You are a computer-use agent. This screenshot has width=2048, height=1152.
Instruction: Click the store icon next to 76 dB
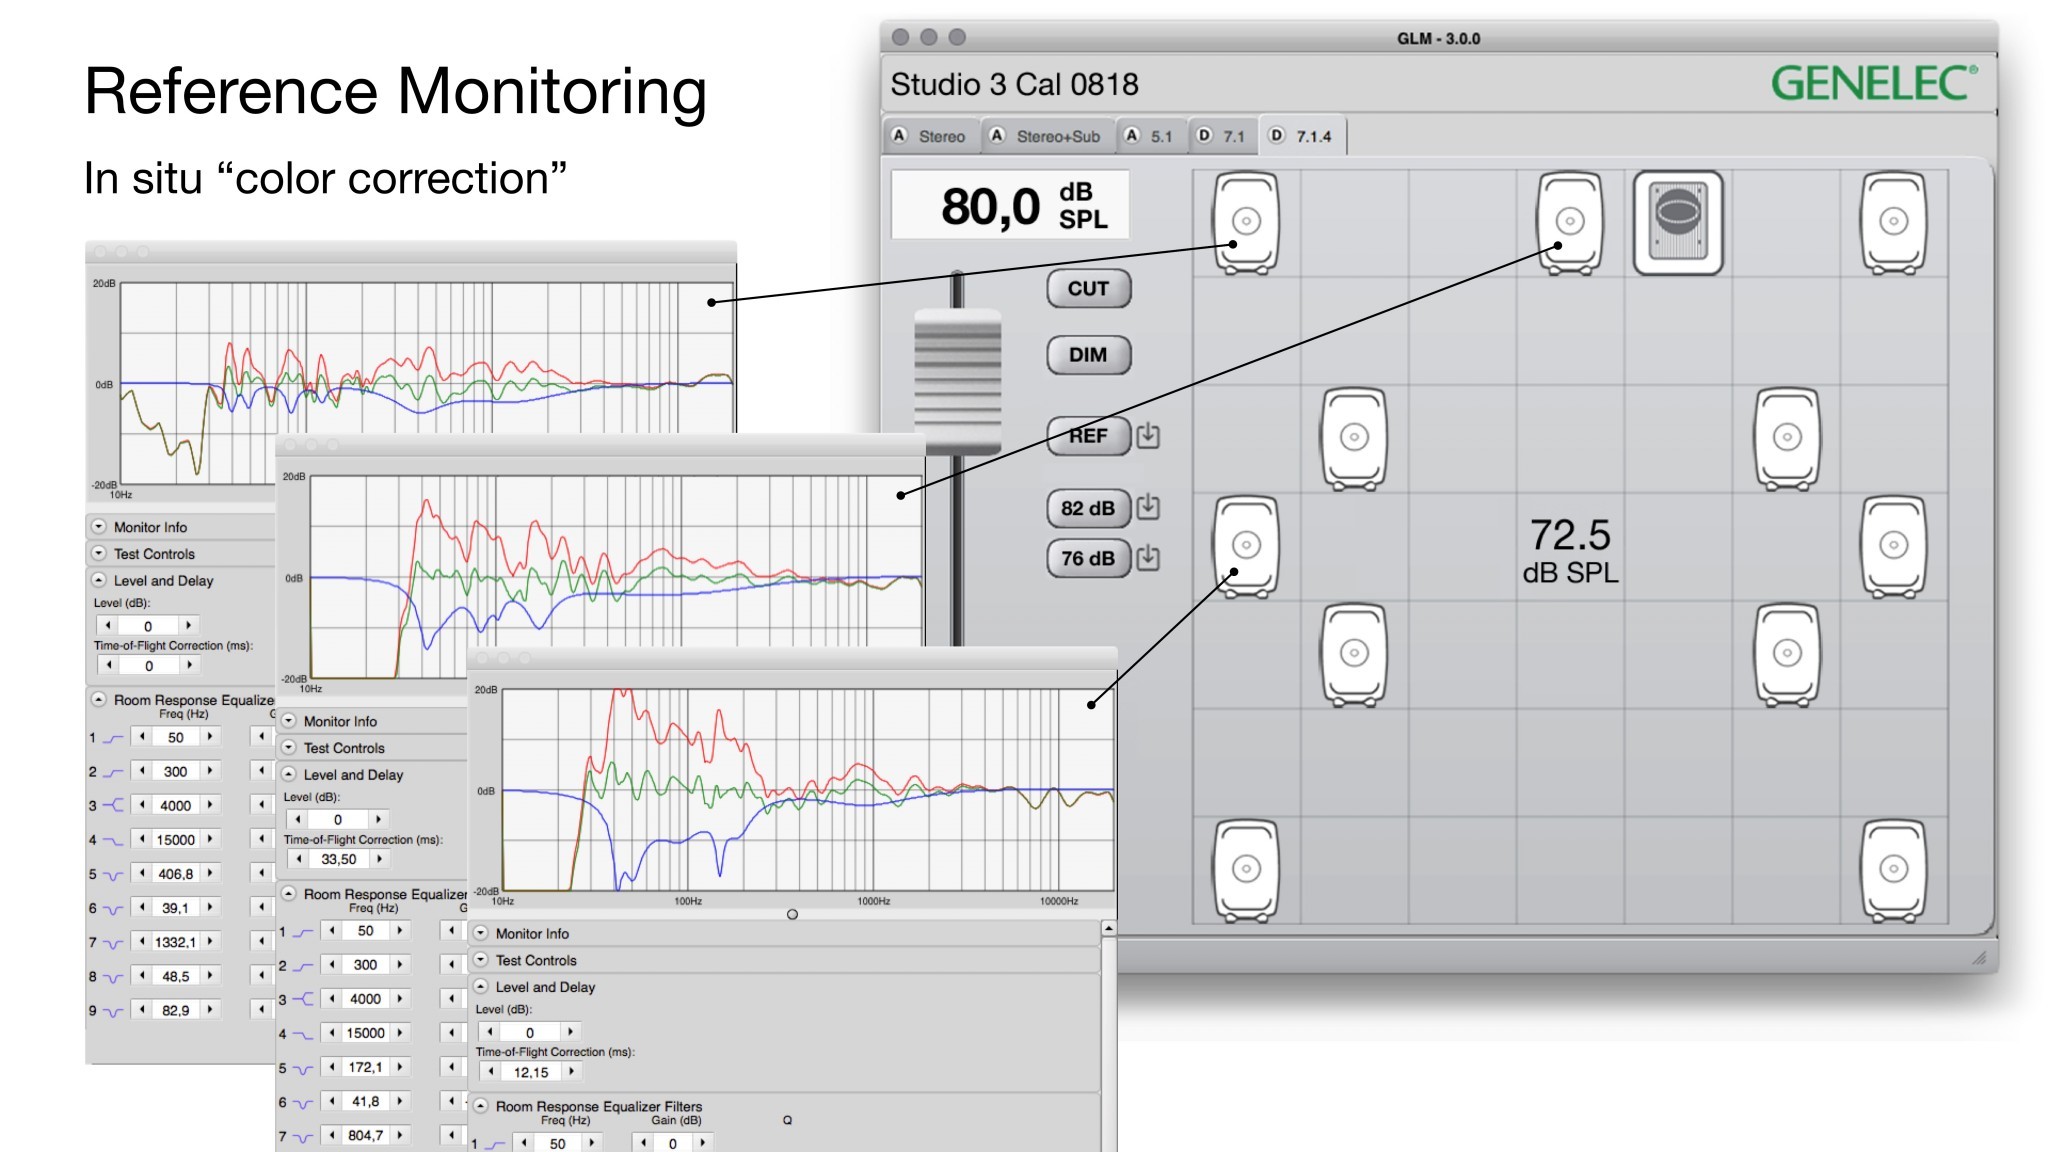pos(1148,558)
